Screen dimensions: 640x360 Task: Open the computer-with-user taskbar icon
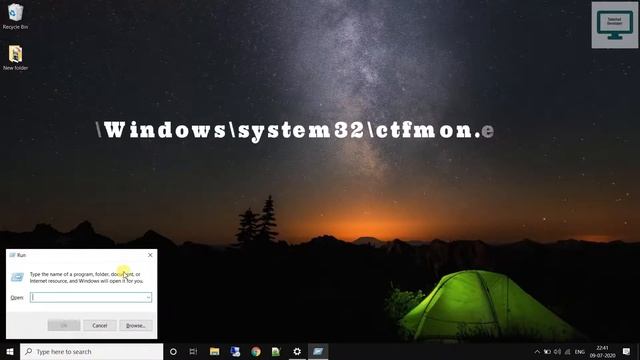click(x=235, y=351)
